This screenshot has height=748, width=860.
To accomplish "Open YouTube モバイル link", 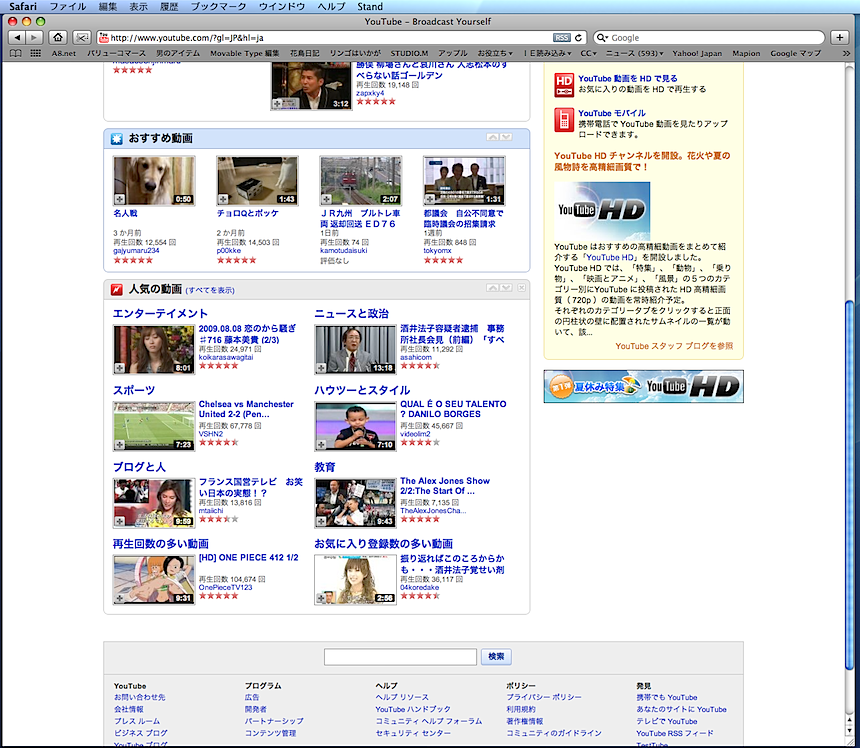I will pyautogui.click(x=612, y=113).
